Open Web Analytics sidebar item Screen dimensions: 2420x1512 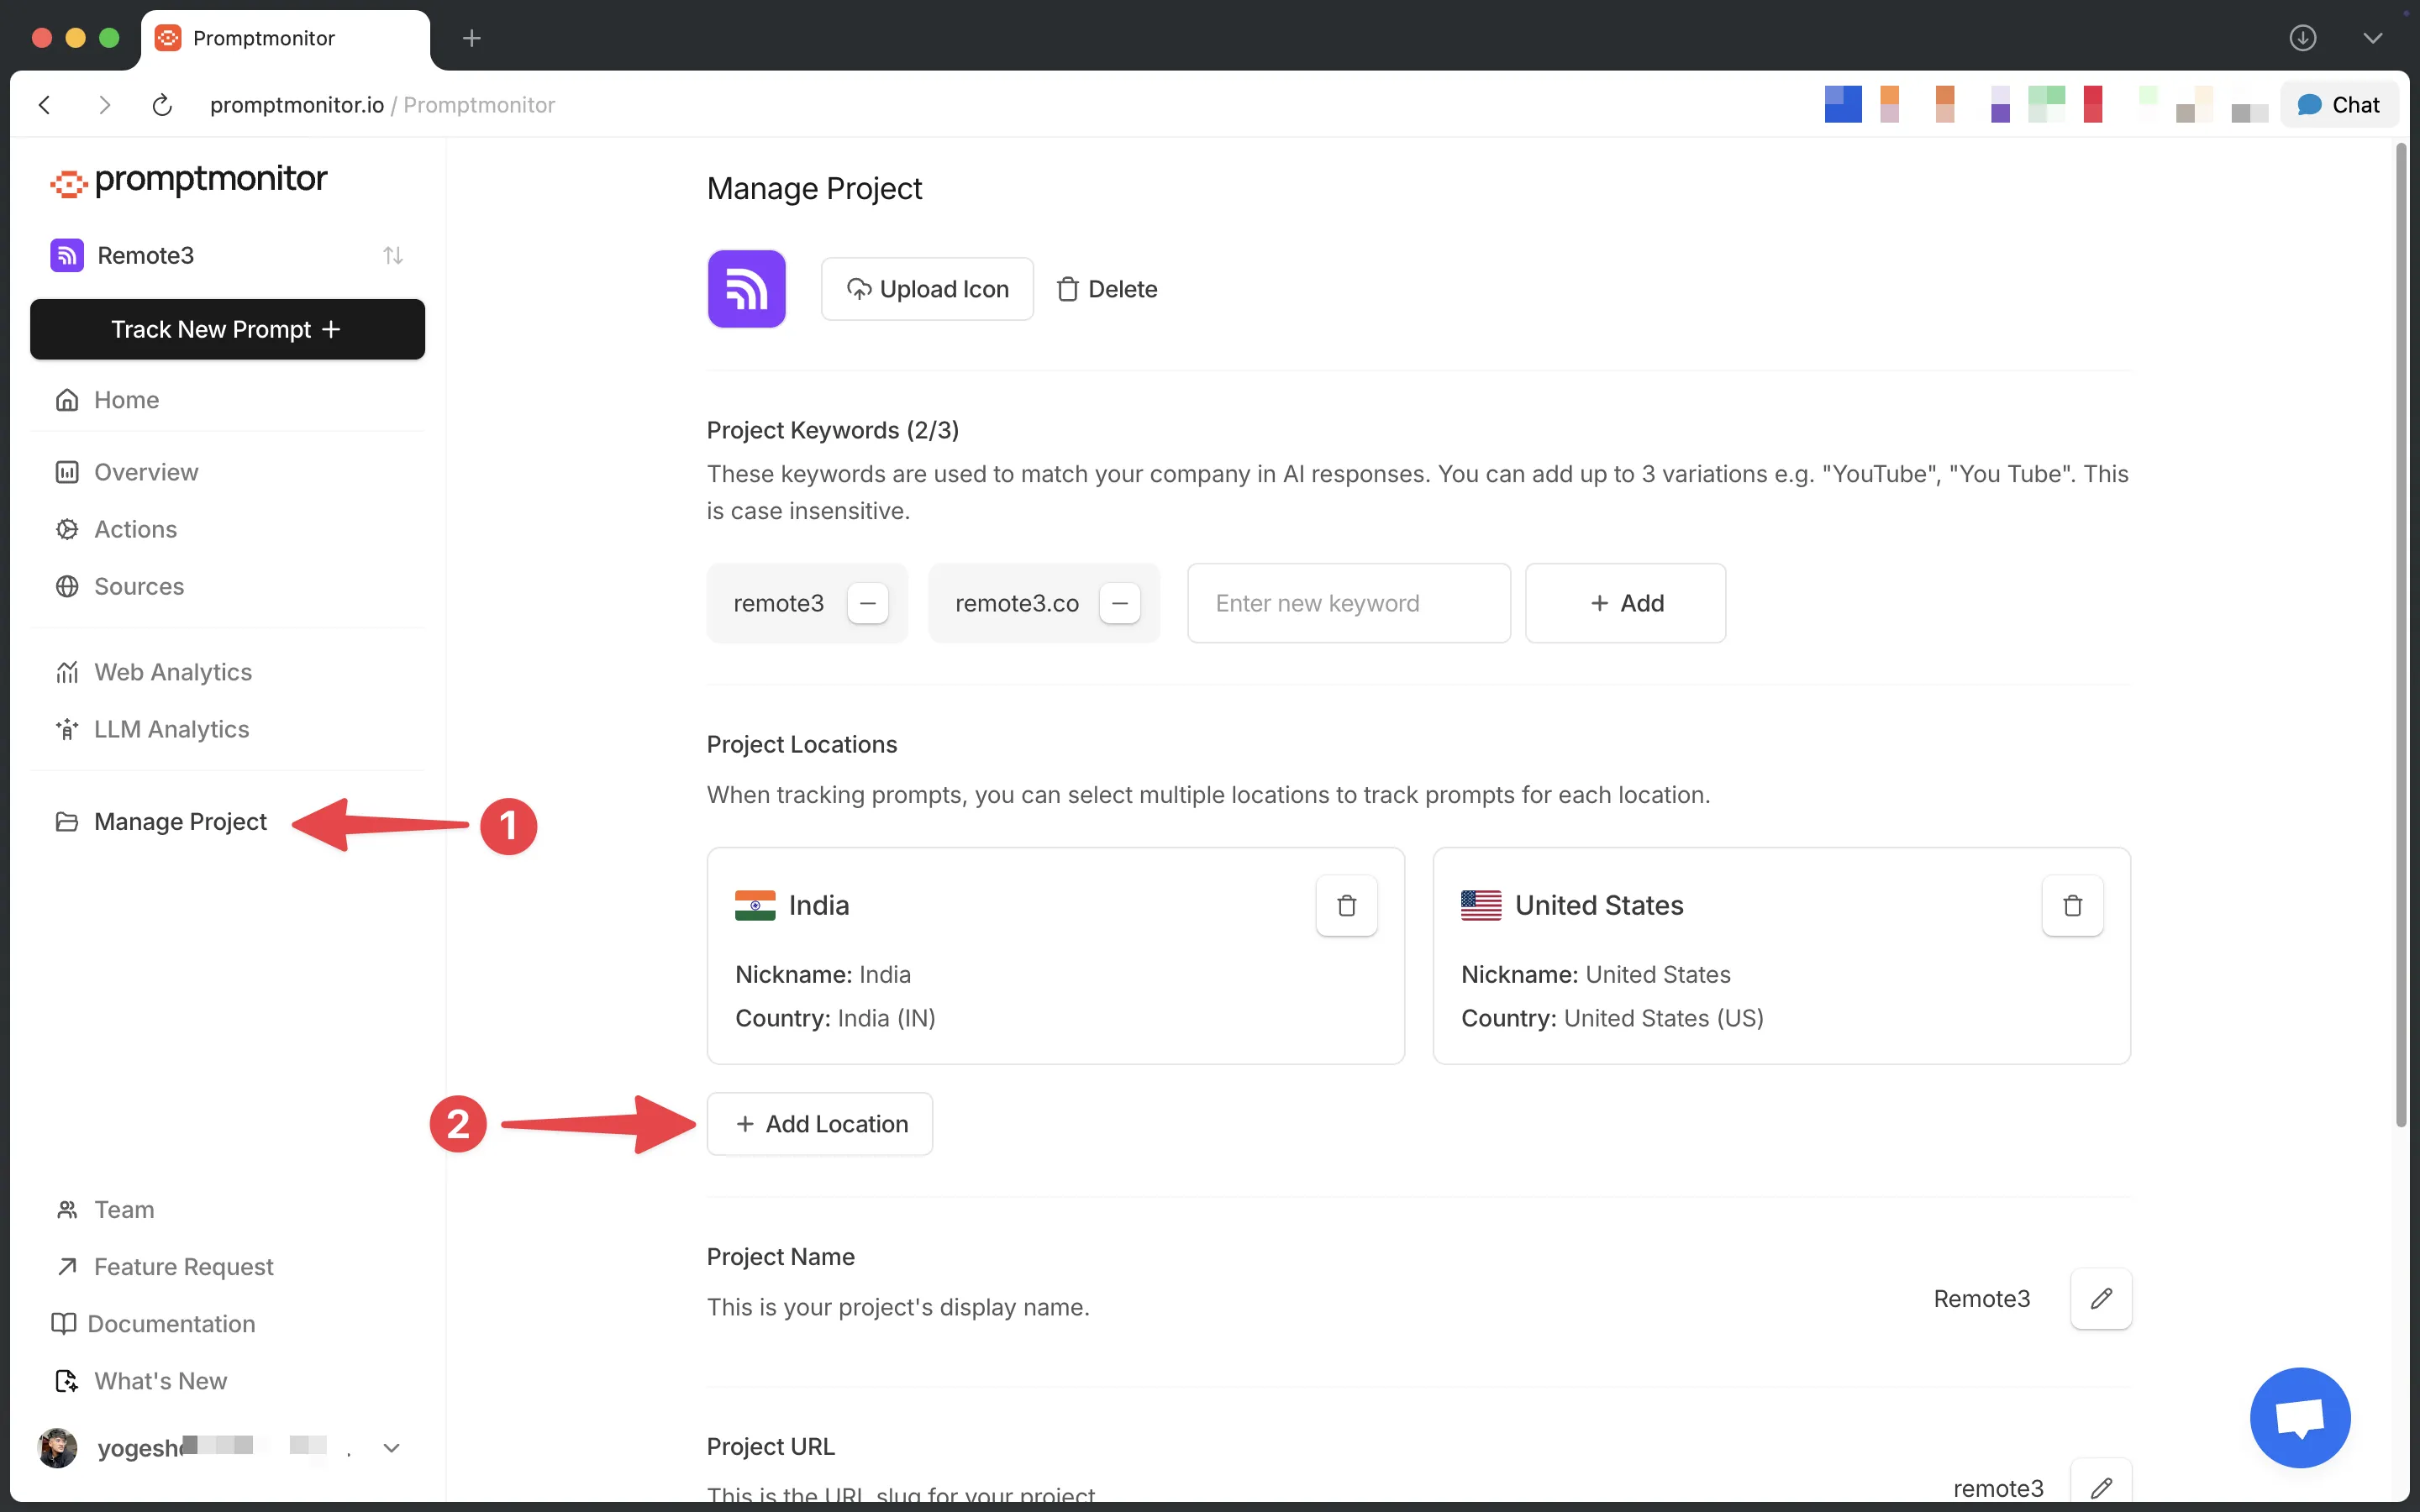coord(173,672)
